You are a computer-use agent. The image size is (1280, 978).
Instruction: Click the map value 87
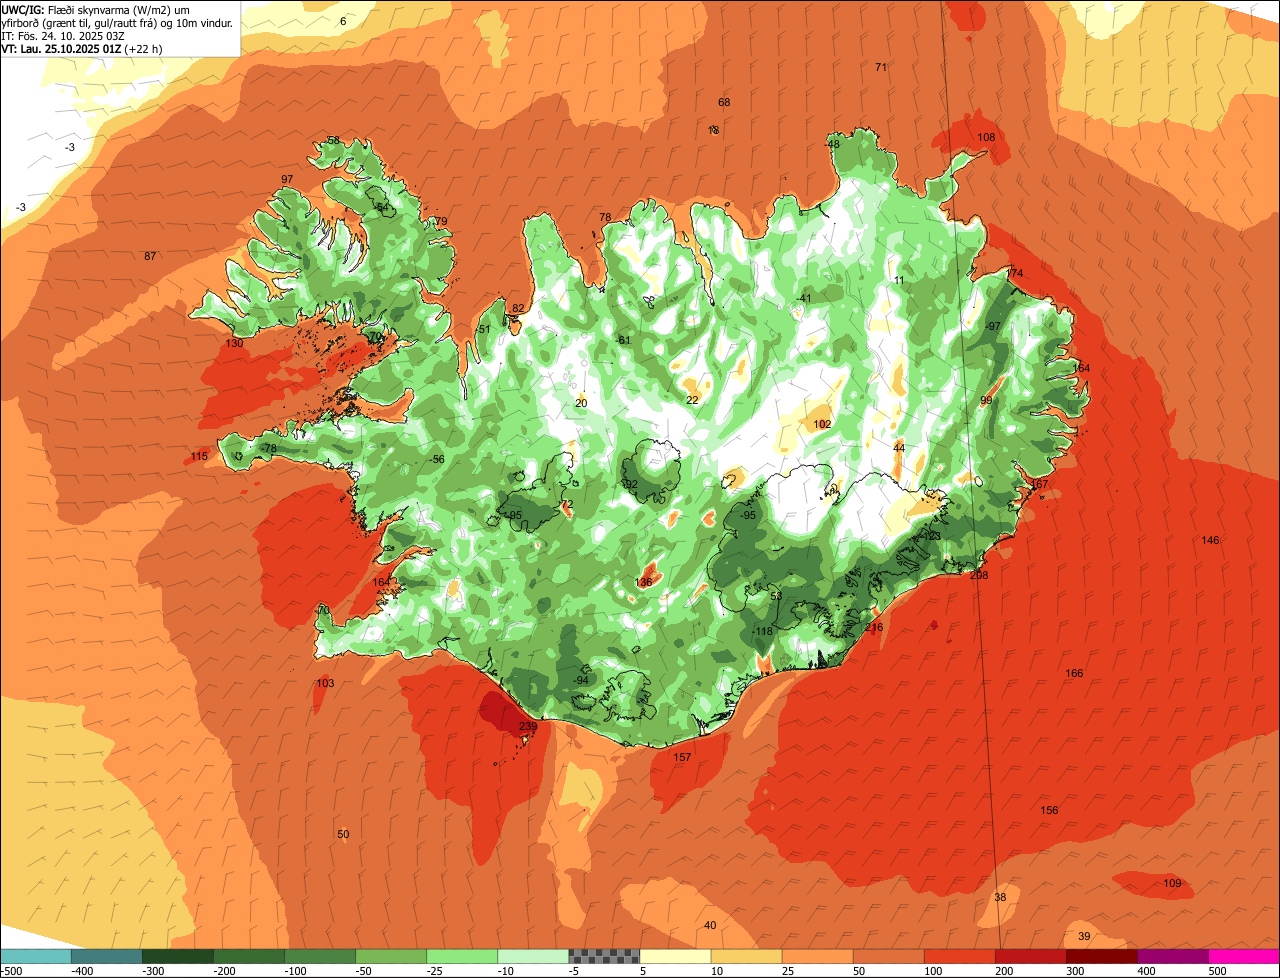pos(150,257)
